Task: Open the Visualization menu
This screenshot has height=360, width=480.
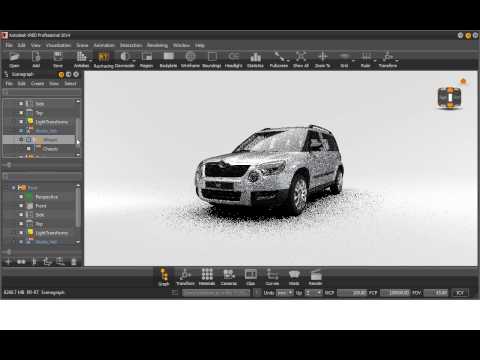Action: [59, 45]
